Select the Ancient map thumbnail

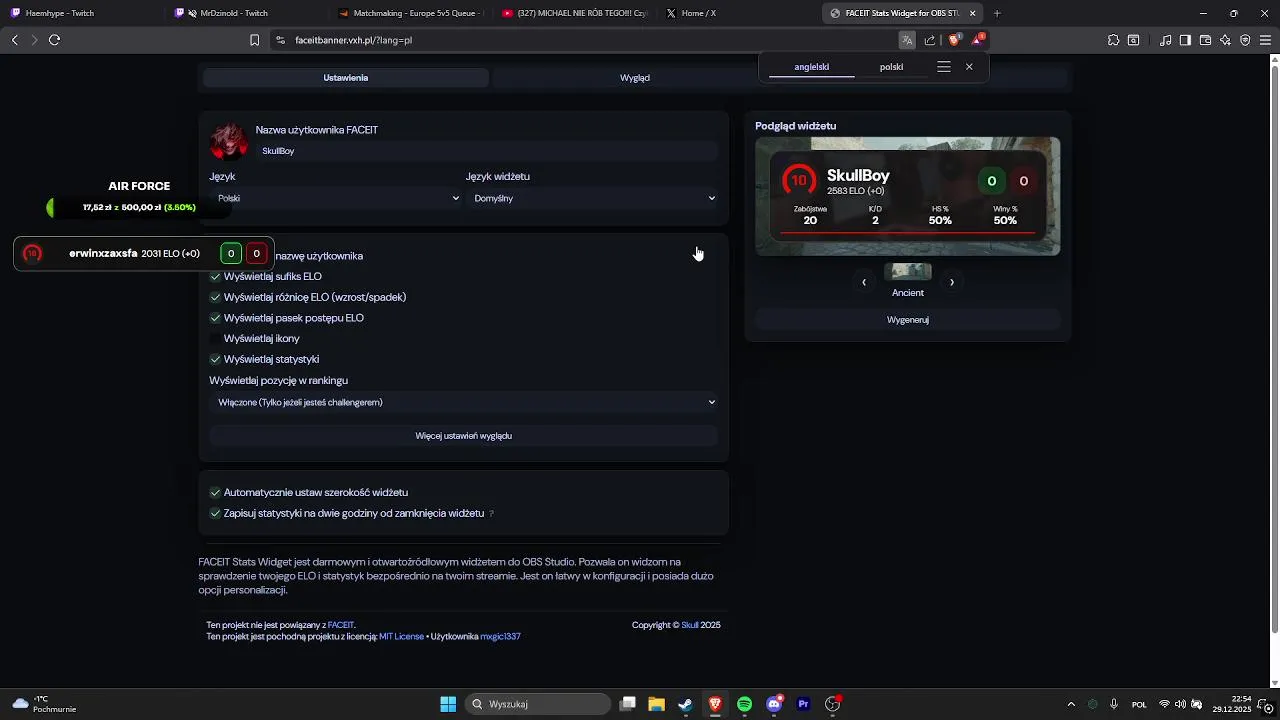coord(908,272)
